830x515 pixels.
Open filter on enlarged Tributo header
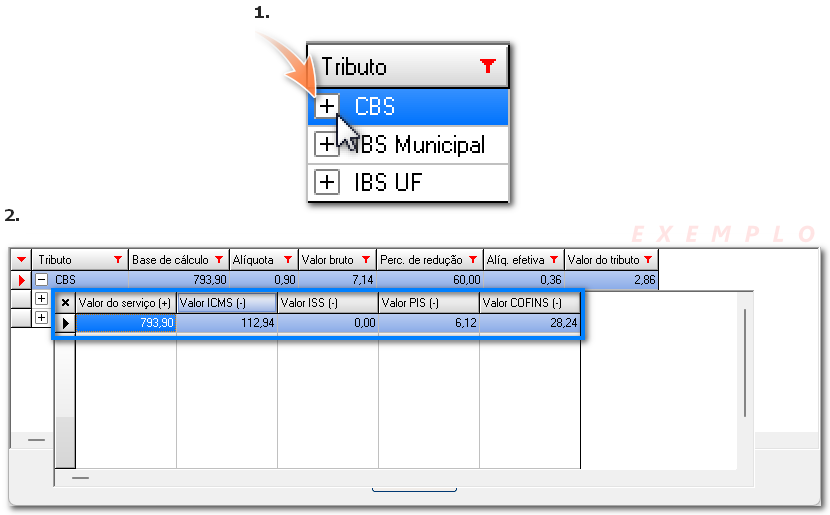(x=488, y=66)
